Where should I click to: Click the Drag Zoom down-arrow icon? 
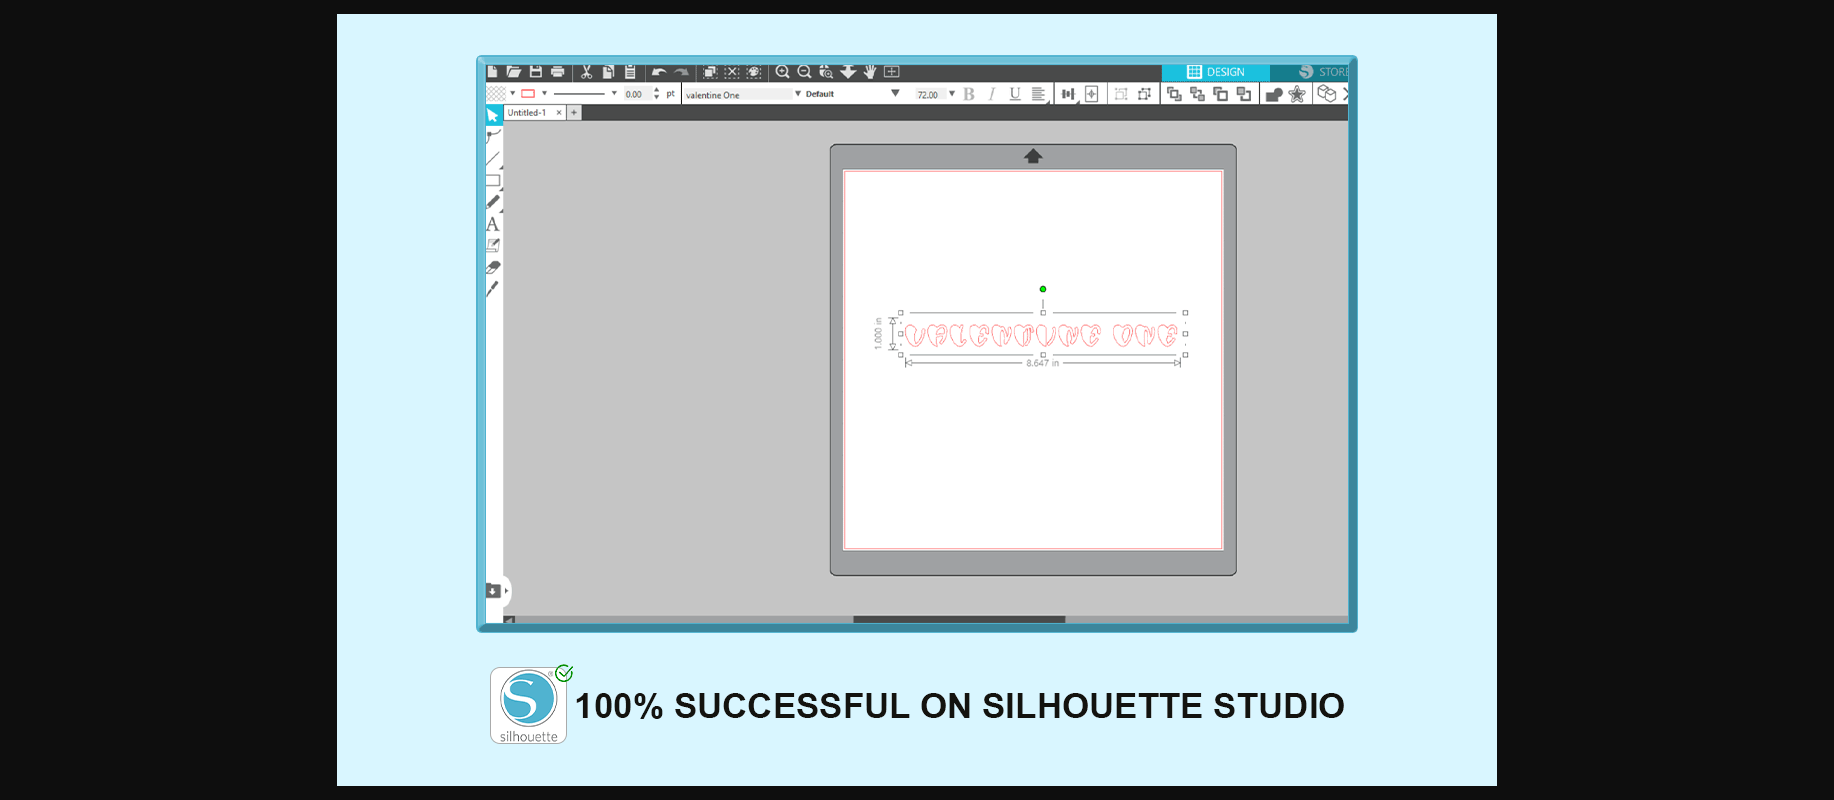point(848,72)
